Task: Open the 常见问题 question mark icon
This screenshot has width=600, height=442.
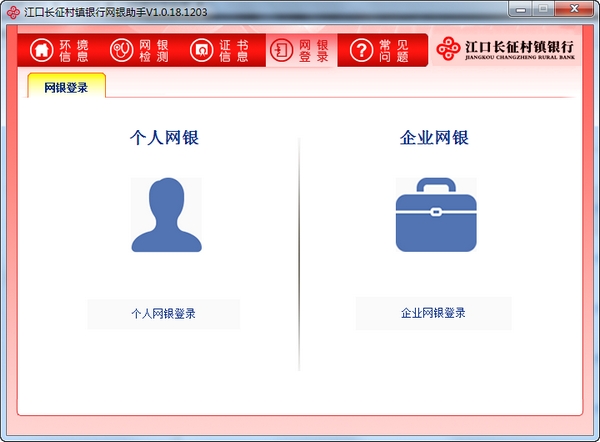Action: (361, 50)
